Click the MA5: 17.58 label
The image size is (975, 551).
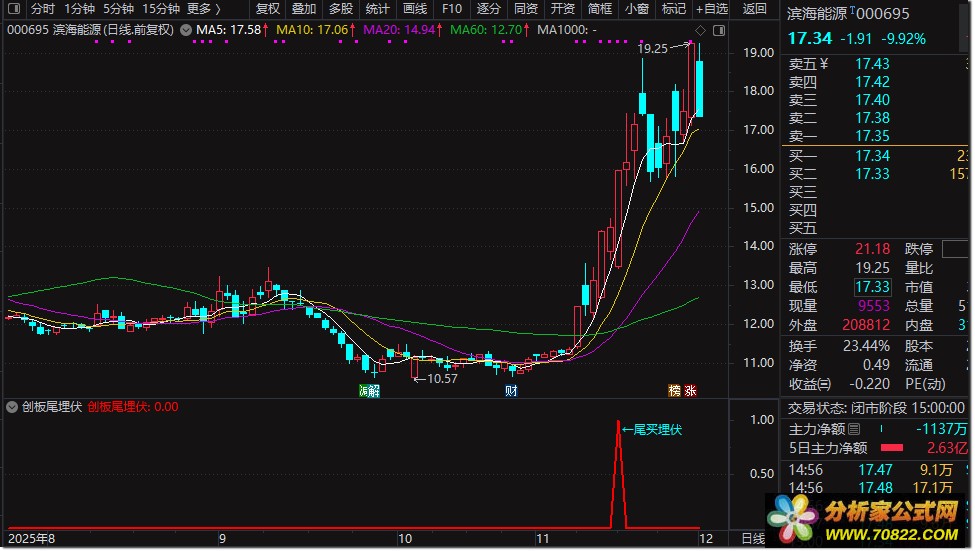[x=229, y=30]
